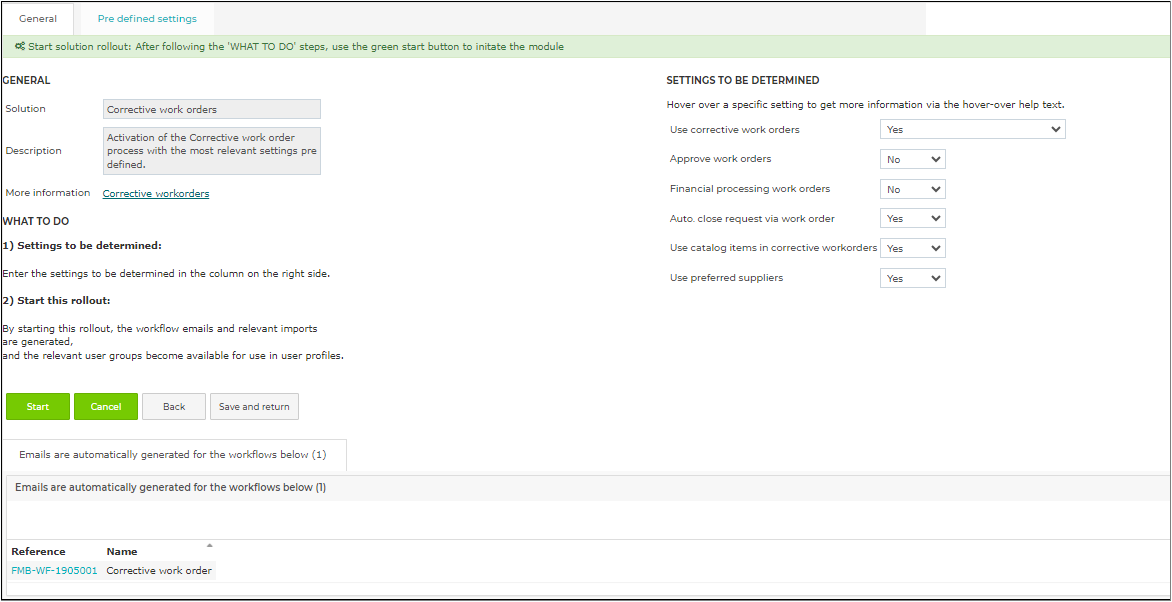Change Auto. close request via work order dropdown
Image resolution: width=1172 pixels, height=602 pixels.
tap(913, 218)
